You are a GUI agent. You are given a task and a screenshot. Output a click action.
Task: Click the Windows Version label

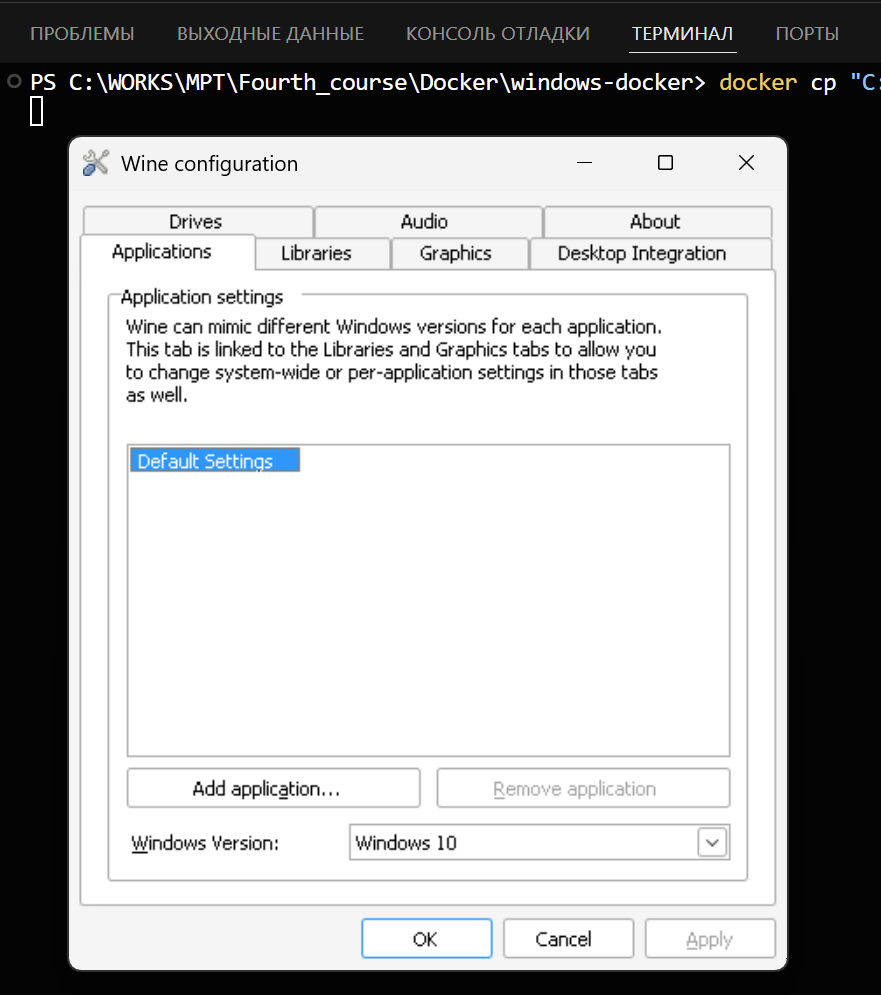pos(205,843)
